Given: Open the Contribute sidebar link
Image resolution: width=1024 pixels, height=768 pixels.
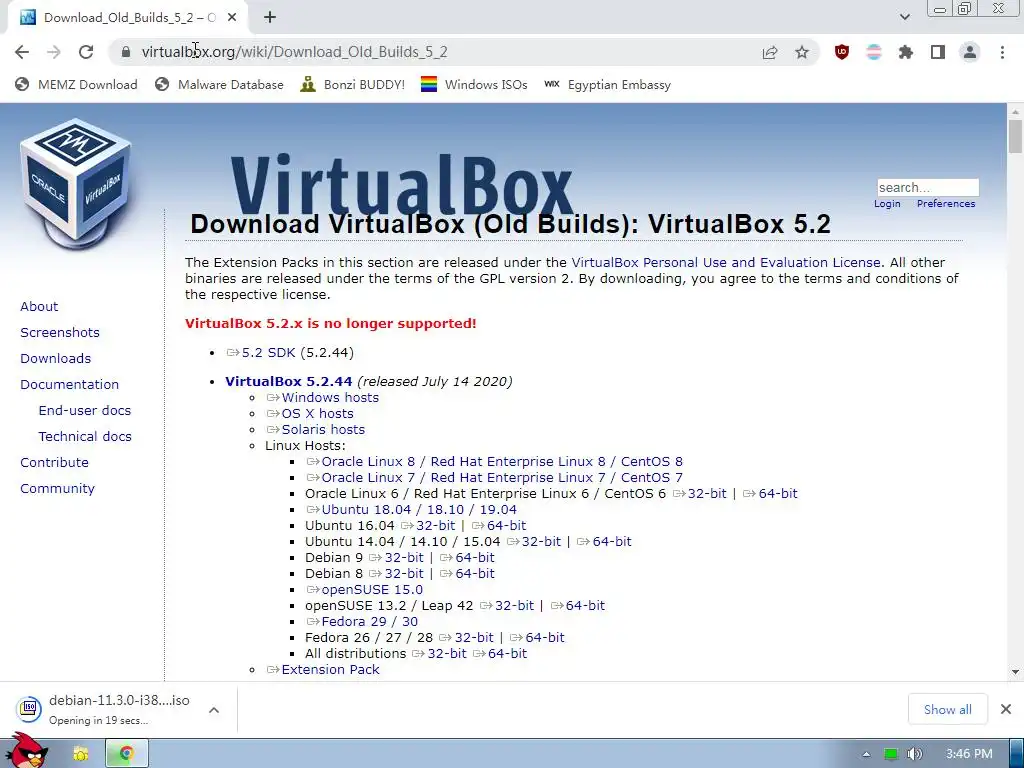Looking at the screenshot, I should [x=54, y=462].
